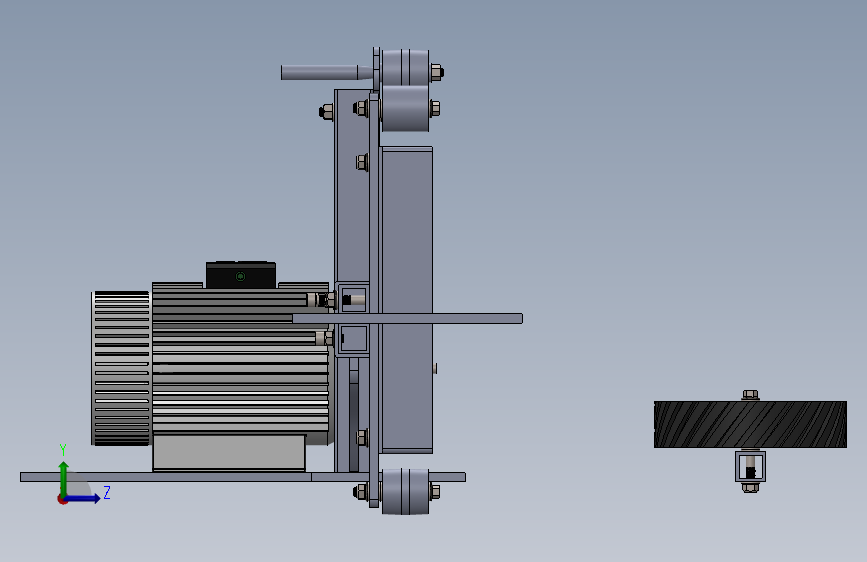This screenshot has height=562, width=867.
Task: Click the "Z" axis label
Action: pyautogui.click(x=107, y=492)
